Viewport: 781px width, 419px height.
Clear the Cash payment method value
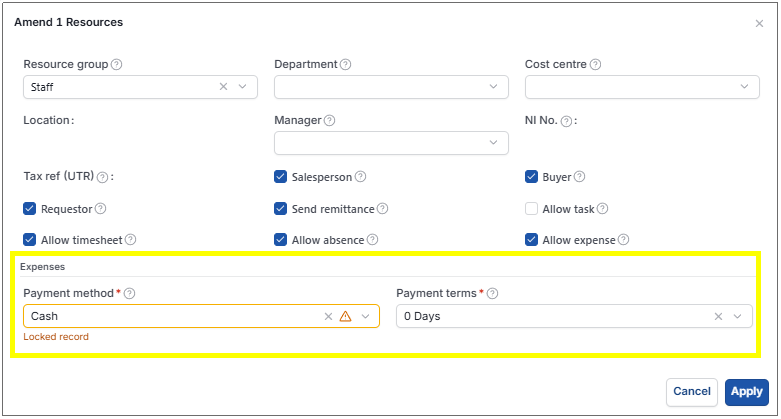coord(328,316)
